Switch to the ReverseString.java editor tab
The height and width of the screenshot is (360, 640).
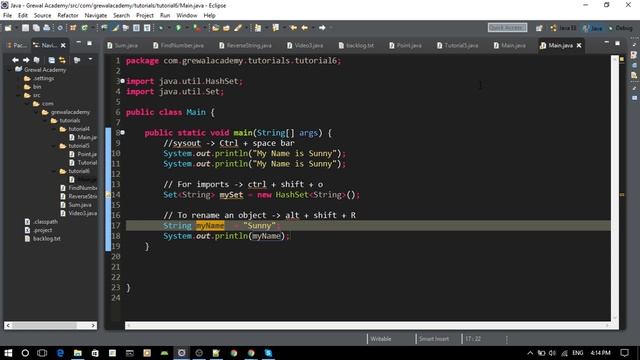245,45
